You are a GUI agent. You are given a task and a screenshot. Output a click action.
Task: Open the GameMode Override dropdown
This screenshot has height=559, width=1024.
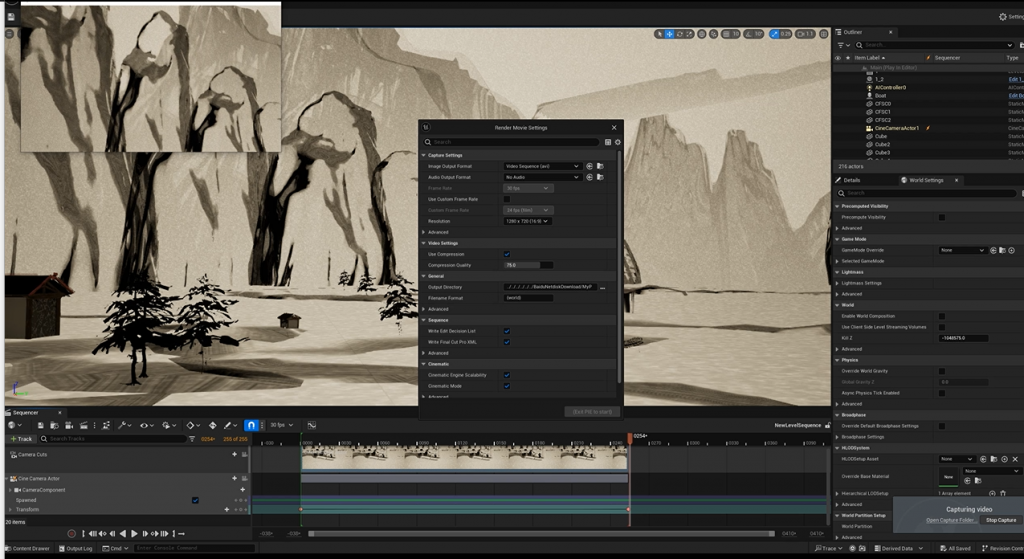click(963, 250)
